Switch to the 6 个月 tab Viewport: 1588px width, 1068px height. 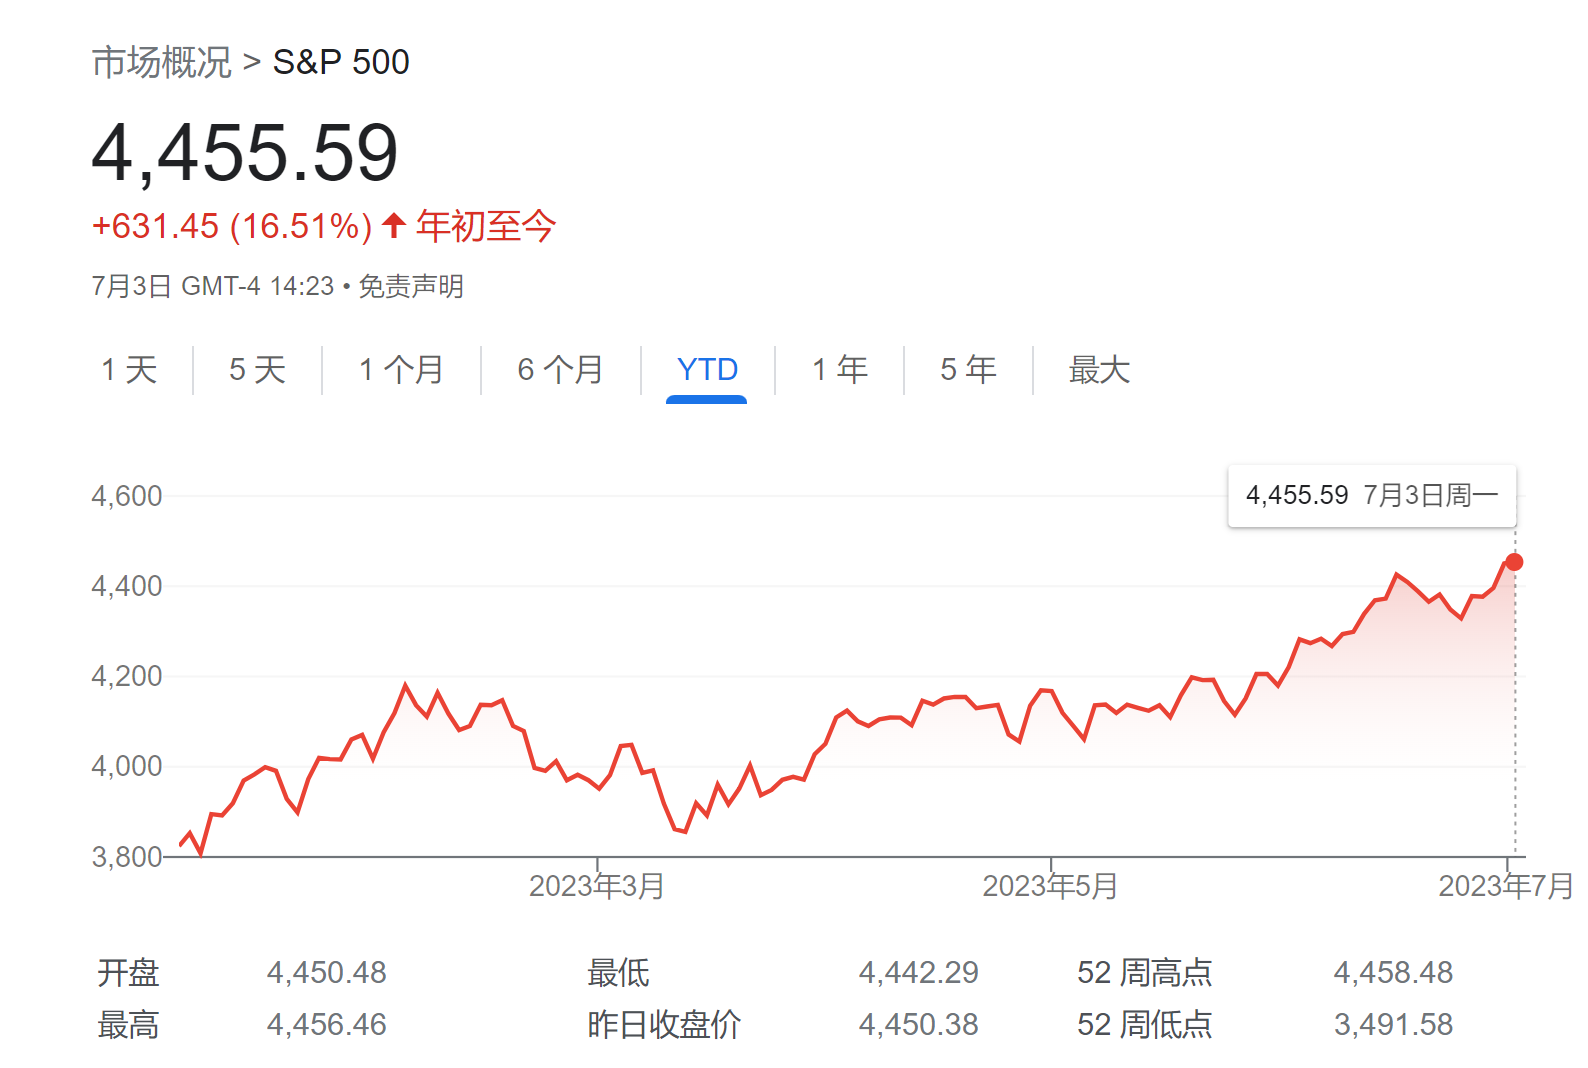tap(560, 370)
